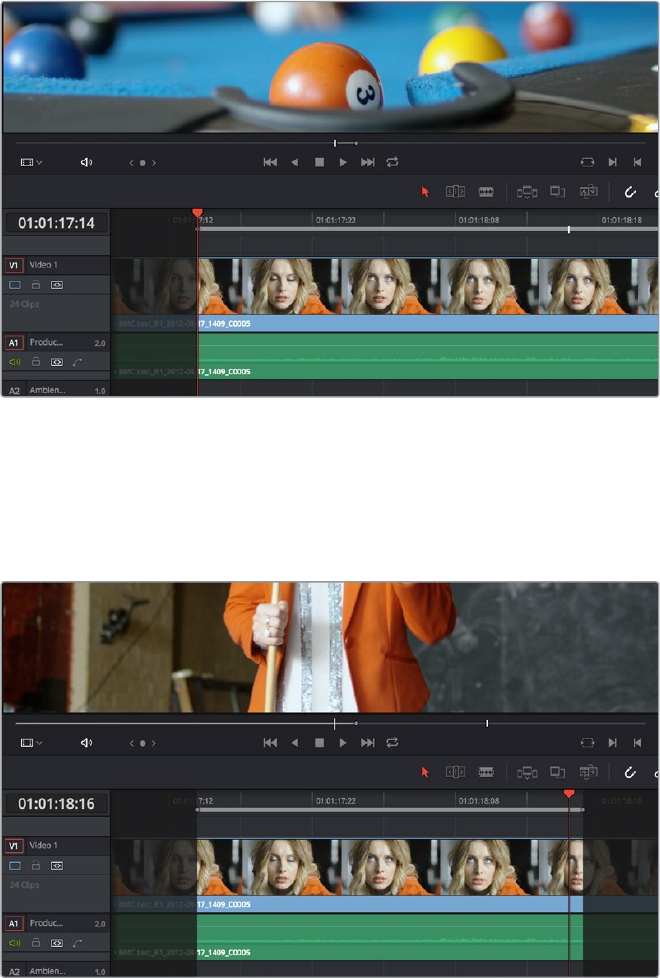Toggle magnet Snapping in 01:01:17:14 screenshot
This screenshot has height=978, width=660.
click(x=630, y=192)
